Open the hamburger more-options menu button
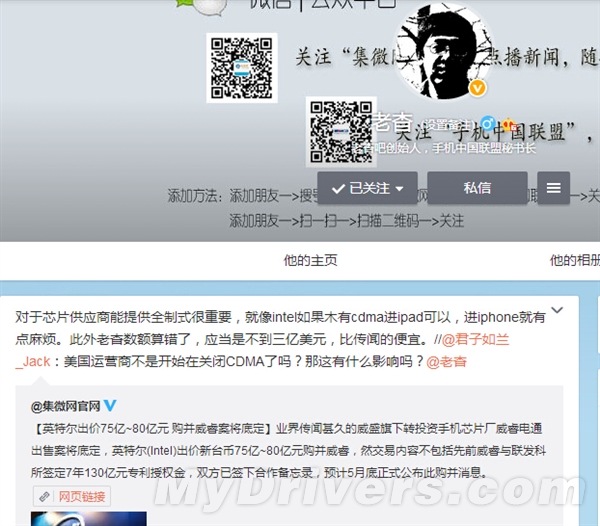The height and width of the screenshot is (526, 600). coord(553,188)
